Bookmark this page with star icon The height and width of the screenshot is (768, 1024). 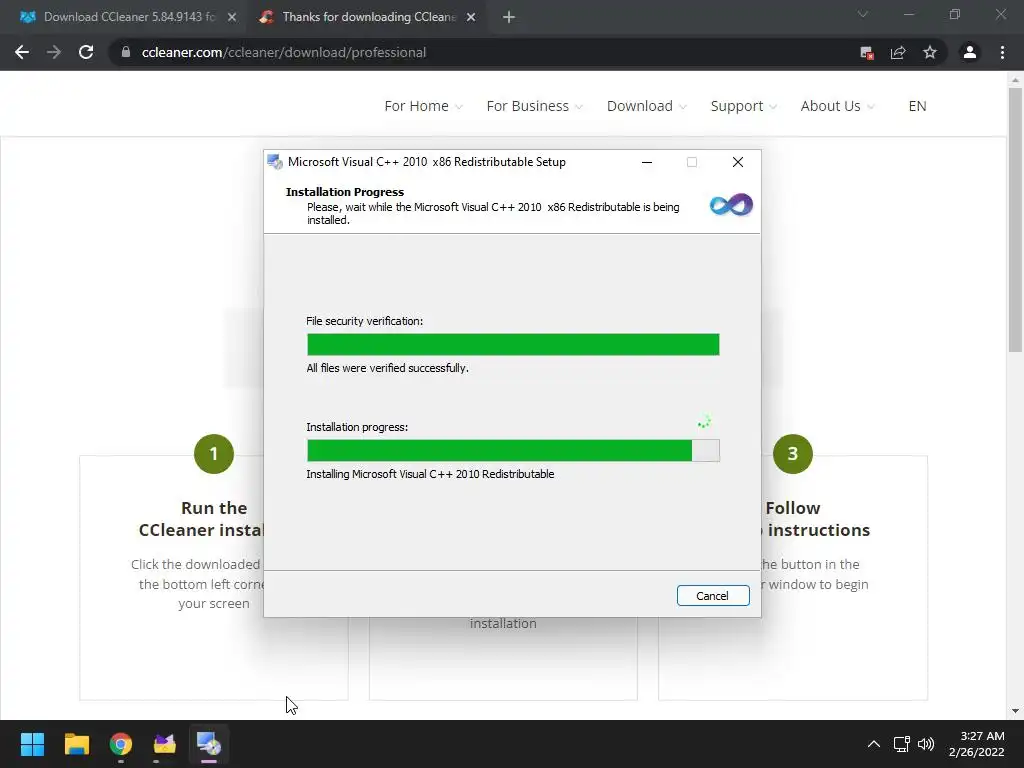[930, 52]
